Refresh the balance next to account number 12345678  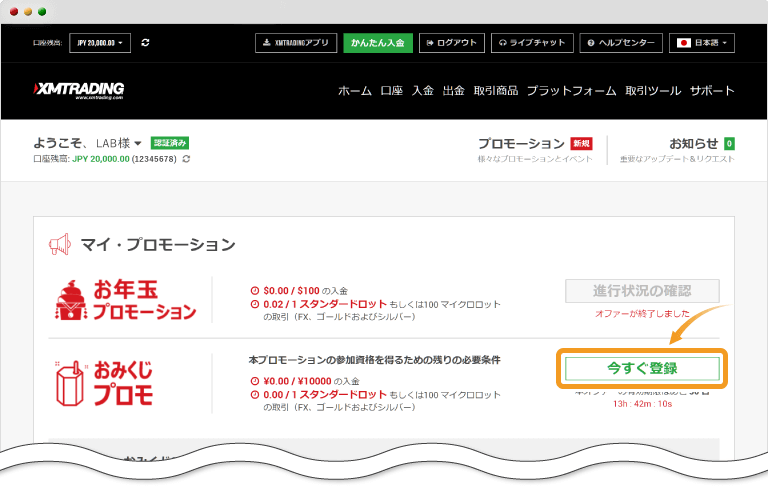point(186,159)
